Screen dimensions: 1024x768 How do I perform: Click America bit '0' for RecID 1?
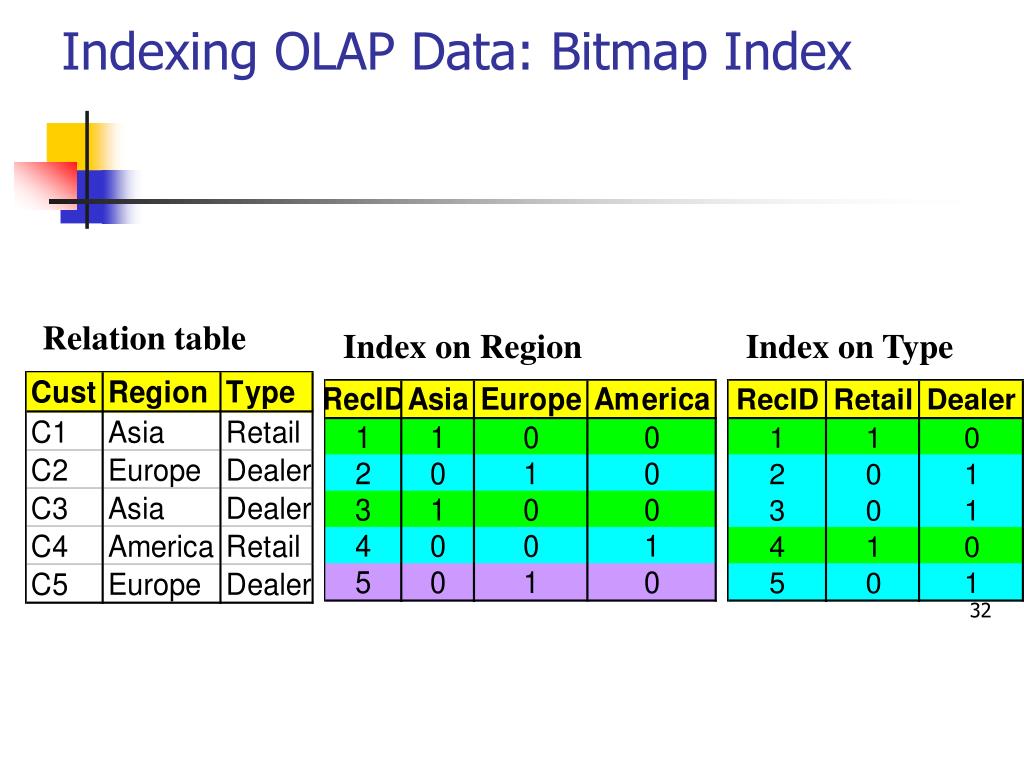point(652,437)
